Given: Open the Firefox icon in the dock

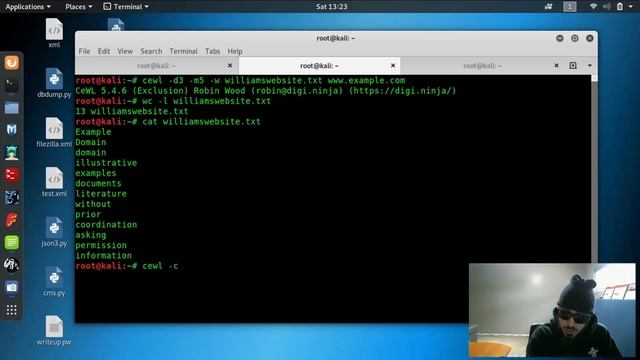Looking at the screenshot, I should click(x=11, y=62).
